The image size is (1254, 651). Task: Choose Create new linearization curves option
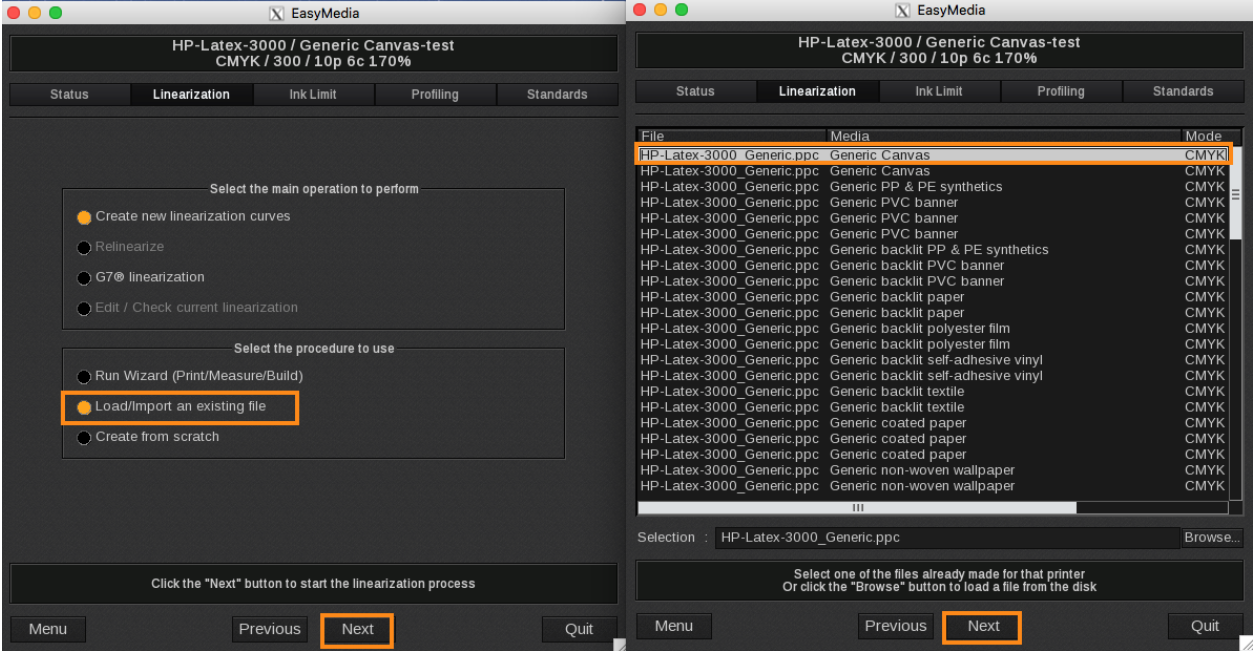pyautogui.click(x=85, y=216)
